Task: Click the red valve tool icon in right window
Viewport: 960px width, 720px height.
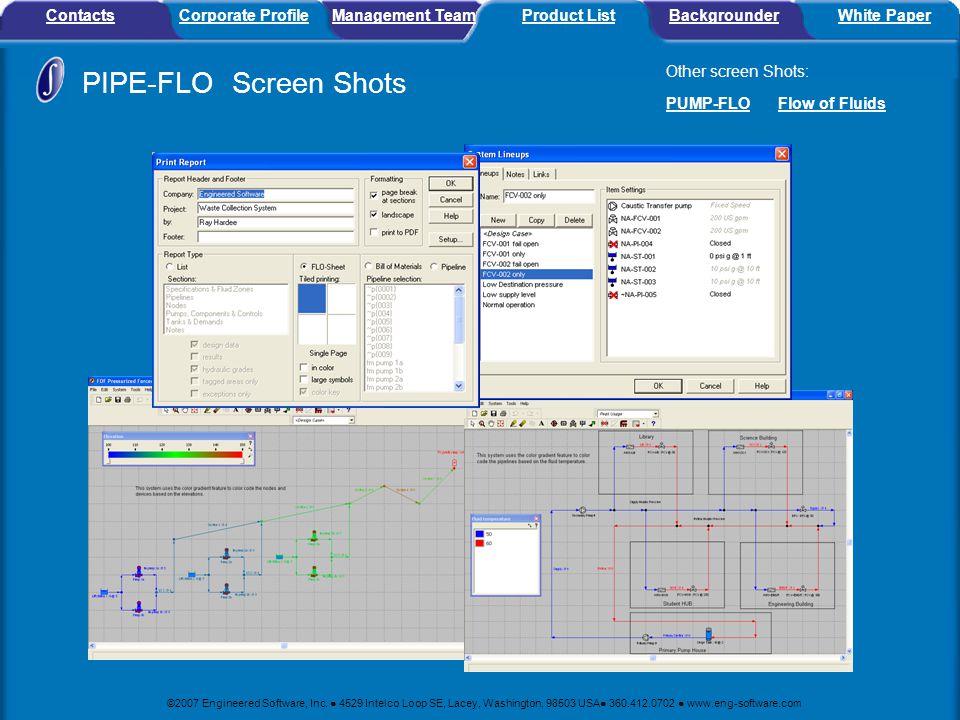Action: pos(604,424)
